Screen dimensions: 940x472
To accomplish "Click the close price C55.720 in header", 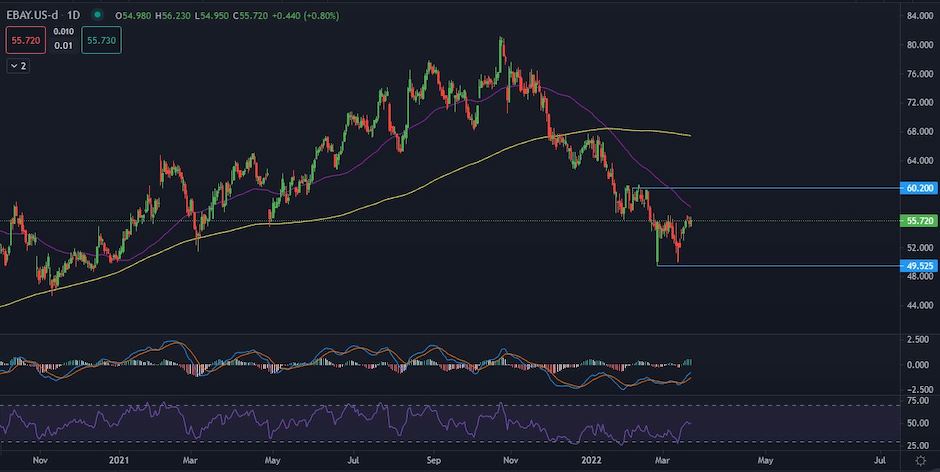I will (249, 16).
